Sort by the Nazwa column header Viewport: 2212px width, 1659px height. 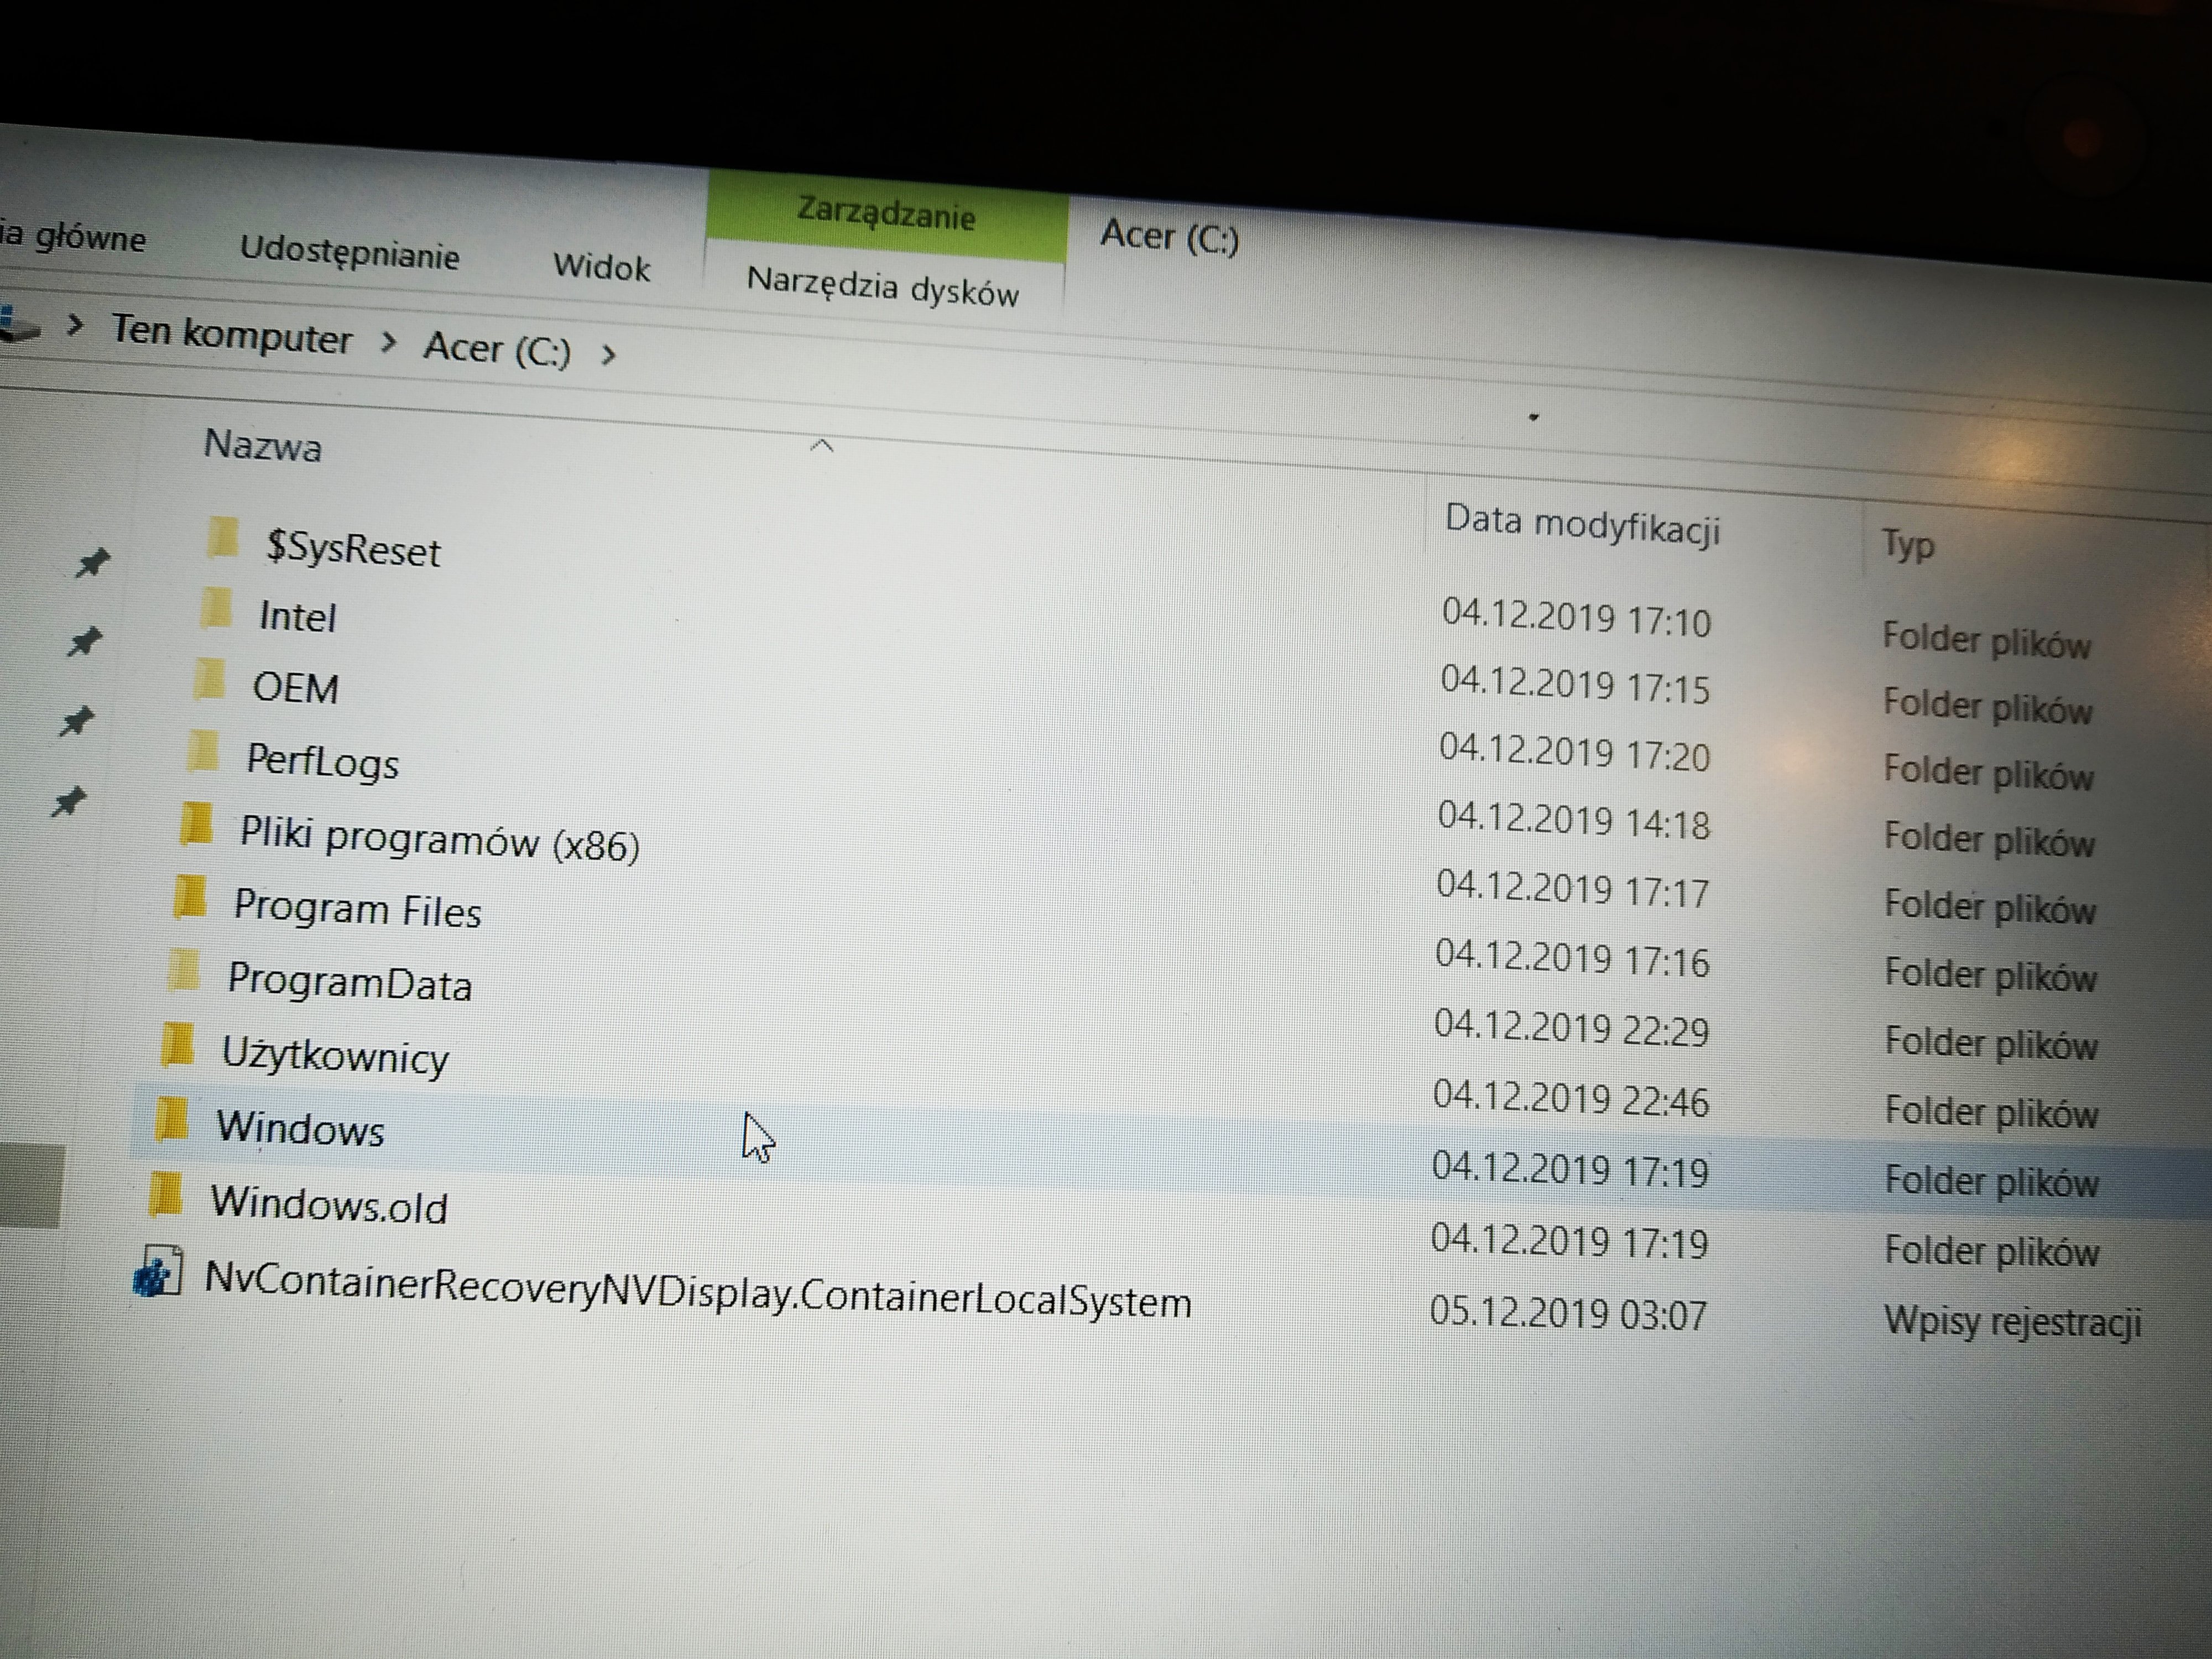(262, 446)
